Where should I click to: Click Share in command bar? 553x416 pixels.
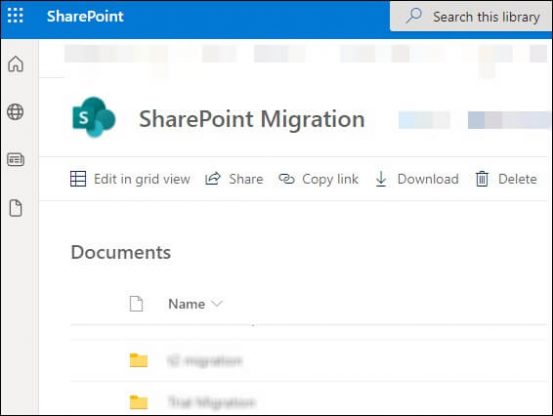click(234, 179)
